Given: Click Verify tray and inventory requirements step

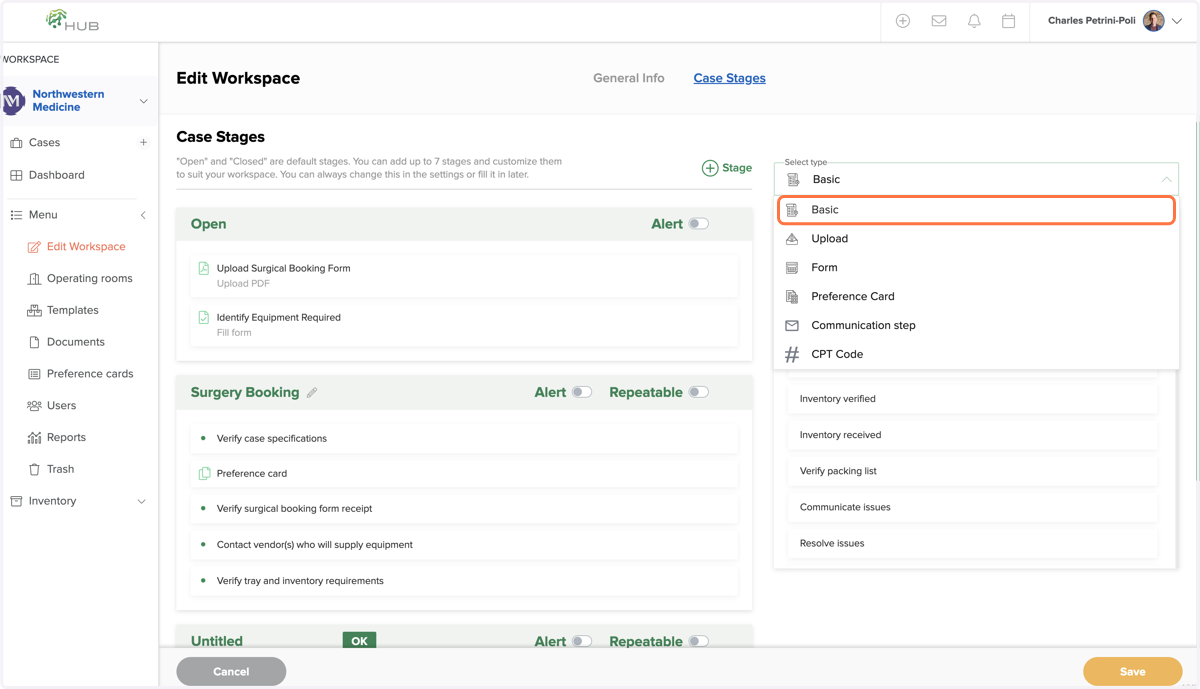Looking at the screenshot, I should (464, 580).
